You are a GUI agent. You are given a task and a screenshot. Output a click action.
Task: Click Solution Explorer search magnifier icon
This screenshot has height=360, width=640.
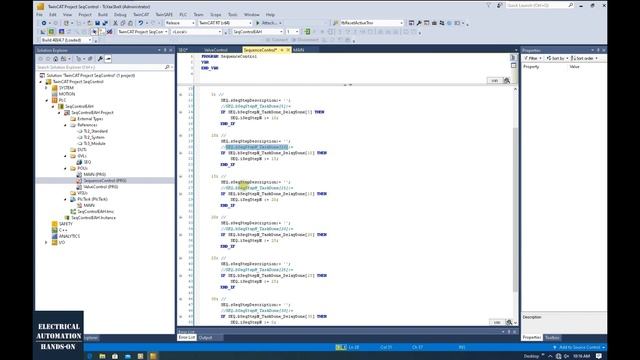pyautogui.click(x=167, y=67)
